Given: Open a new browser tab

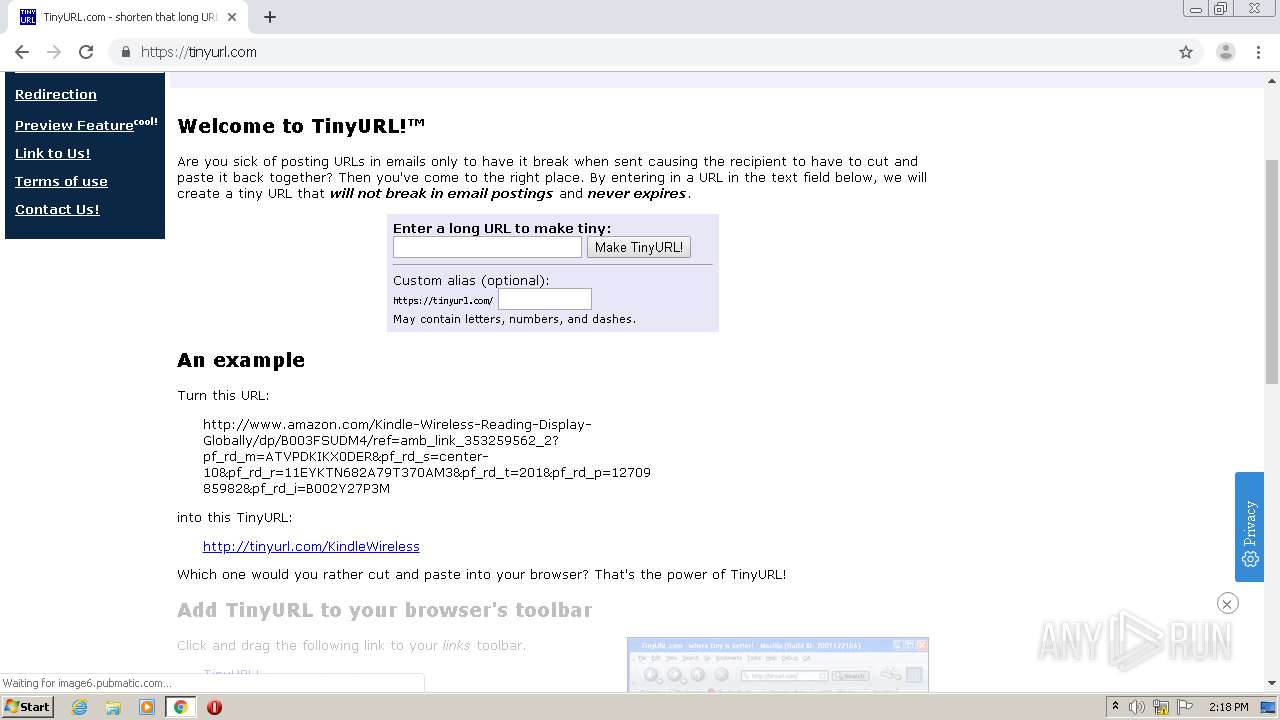Looking at the screenshot, I should pyautogui.click(x=270, y=17).
